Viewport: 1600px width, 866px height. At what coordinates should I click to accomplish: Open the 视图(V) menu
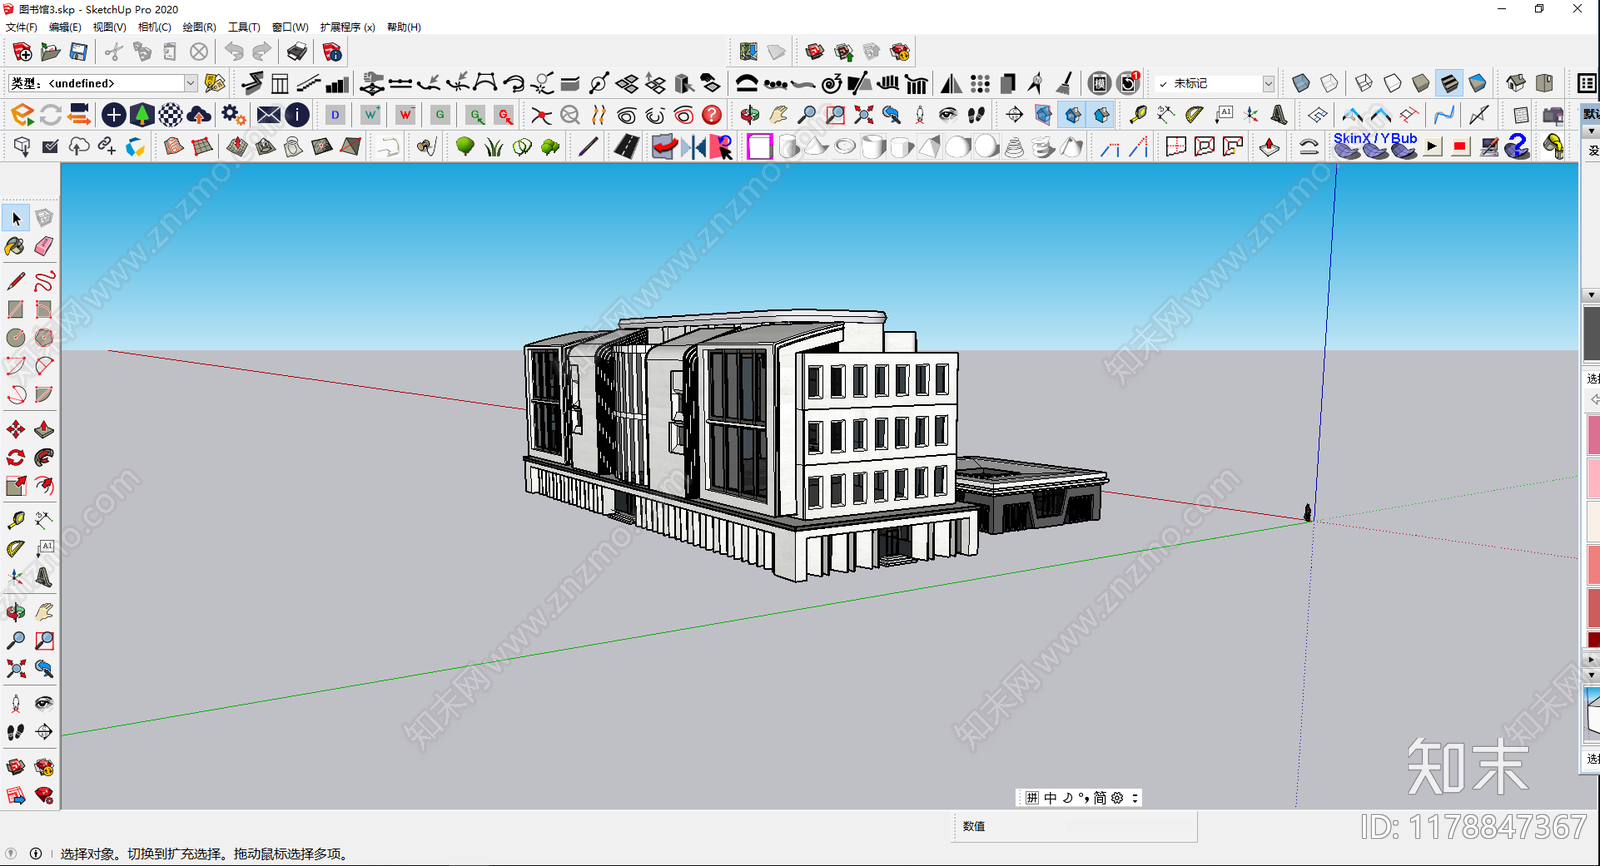point(109,27)
